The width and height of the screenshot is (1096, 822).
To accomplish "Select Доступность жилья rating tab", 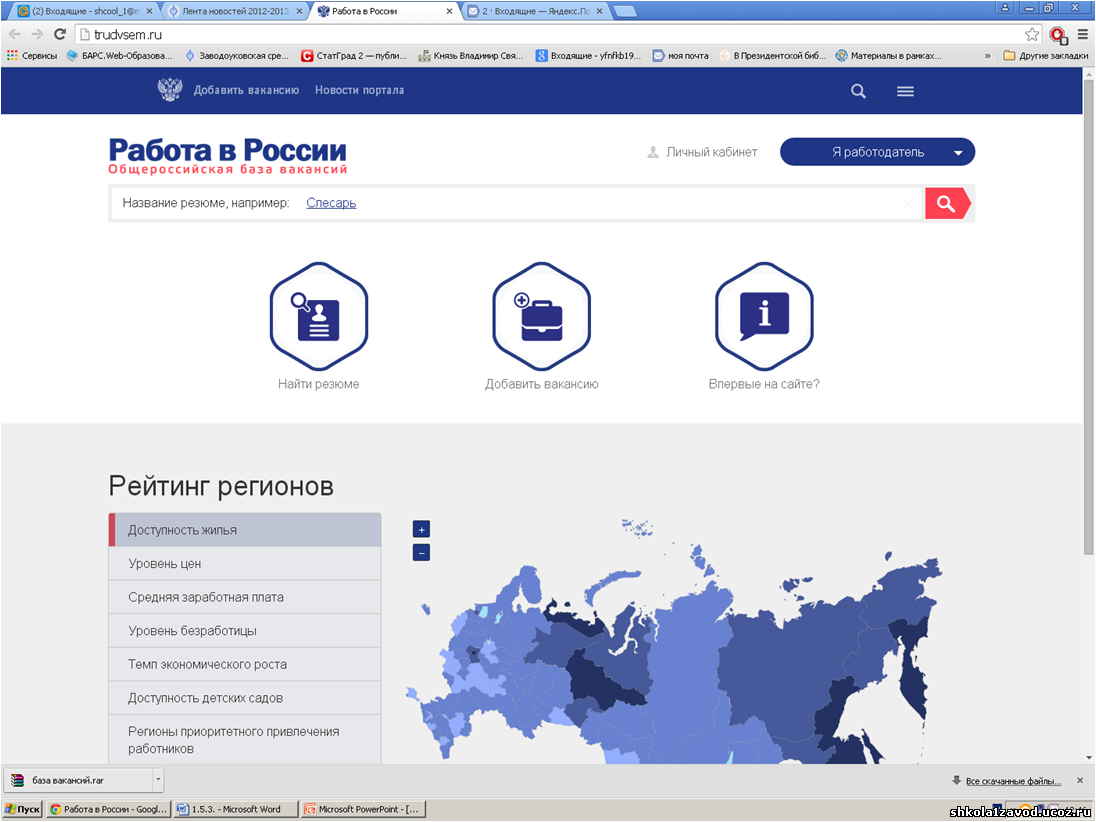I will [x=245, y=530].
